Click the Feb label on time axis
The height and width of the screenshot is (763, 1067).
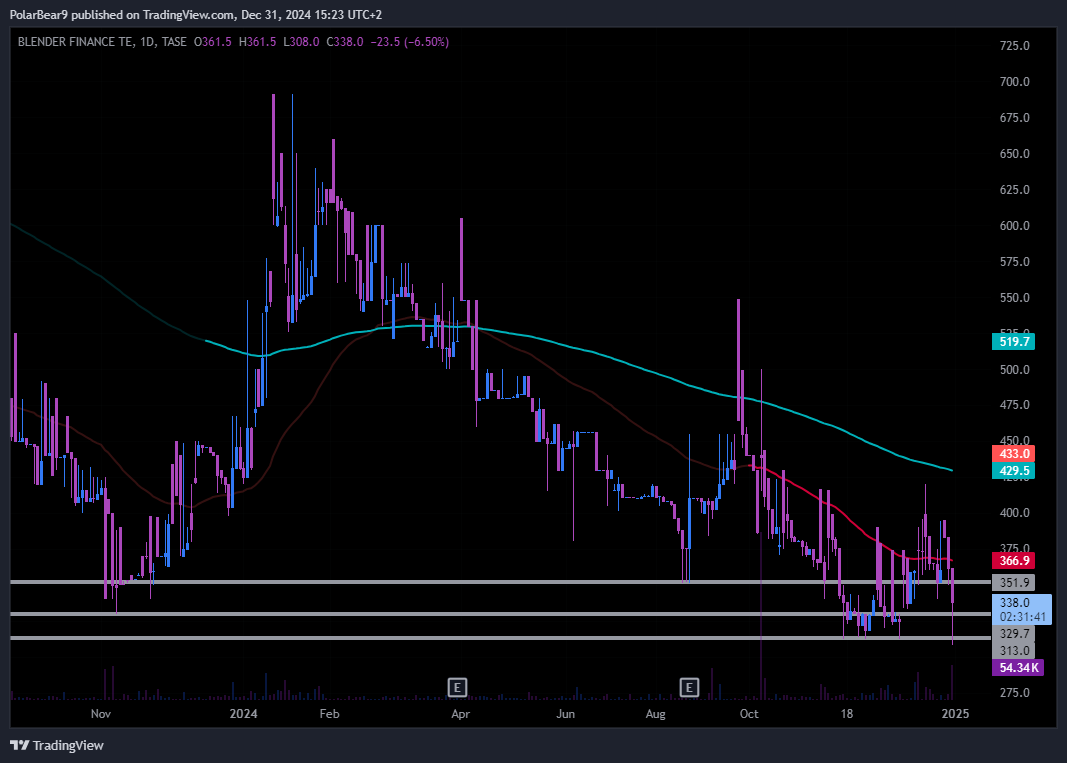[329, 713]
